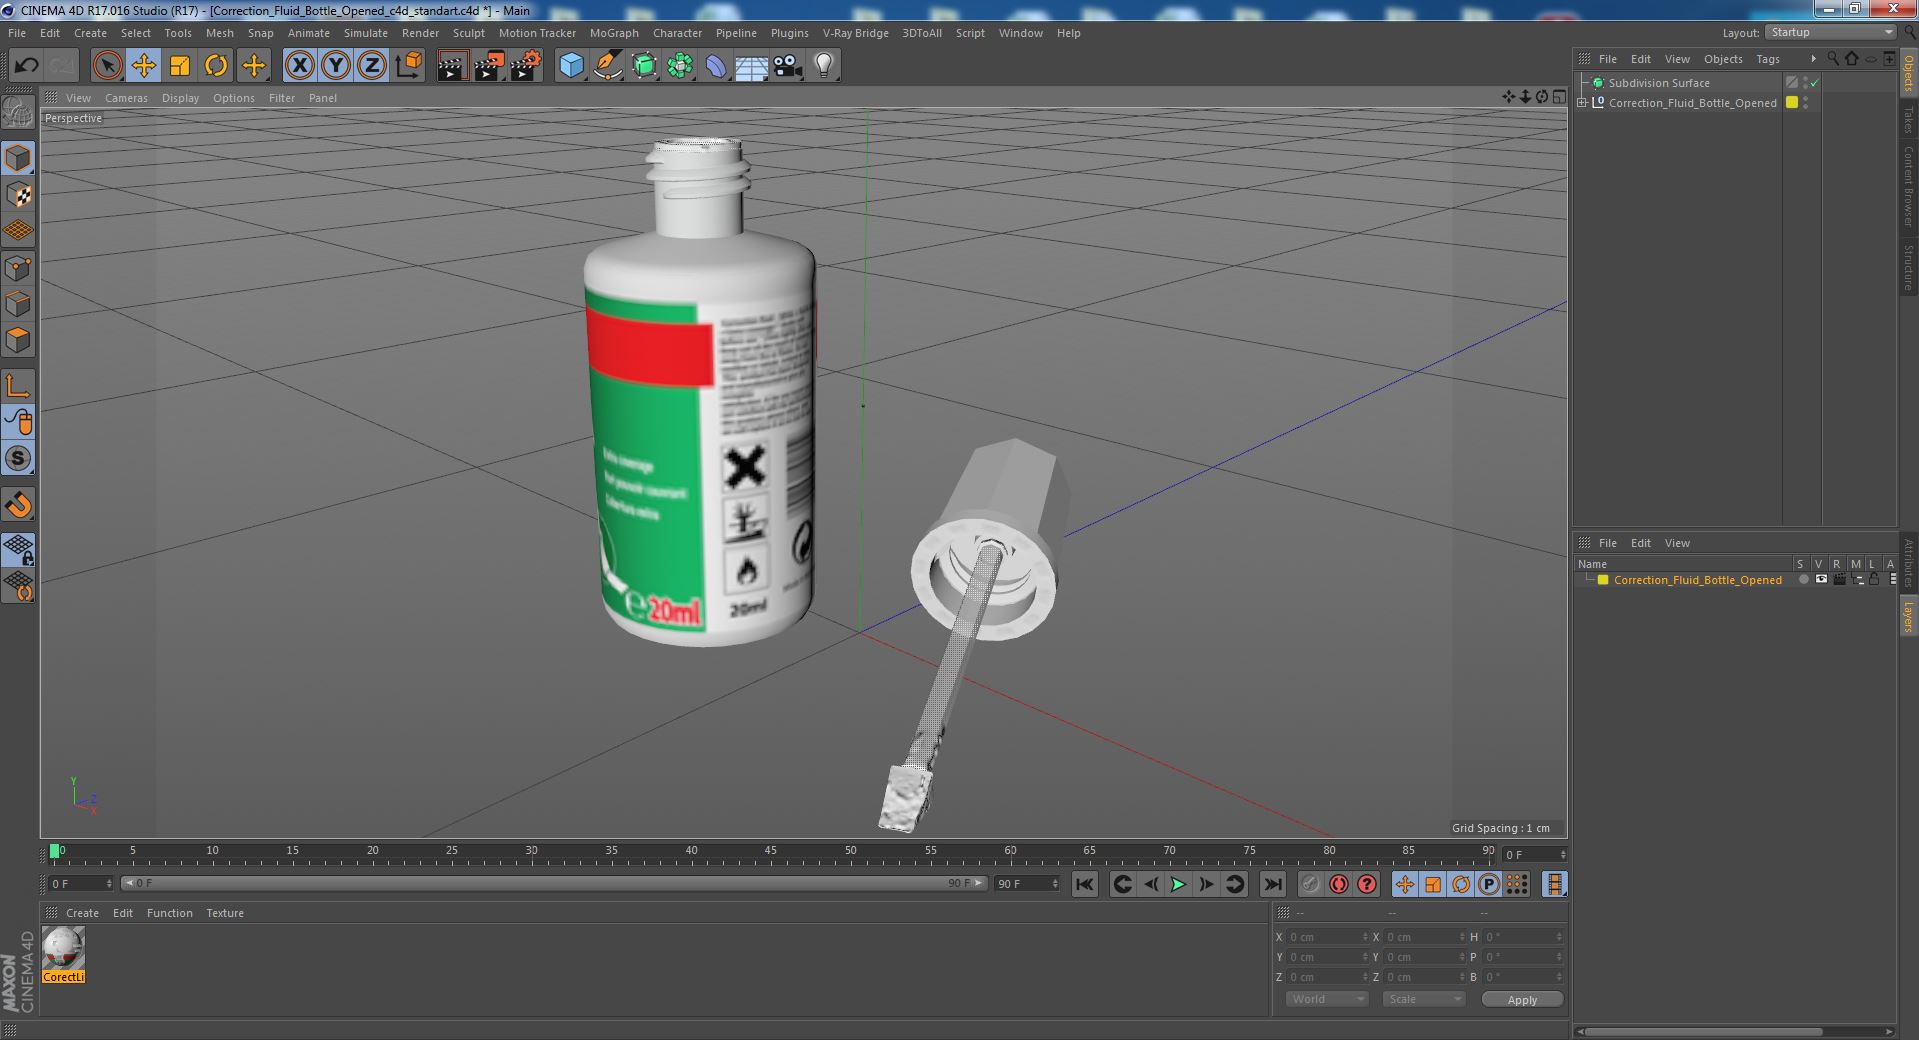
Task: Open material manager Texture menu
Action: point(225,913)
